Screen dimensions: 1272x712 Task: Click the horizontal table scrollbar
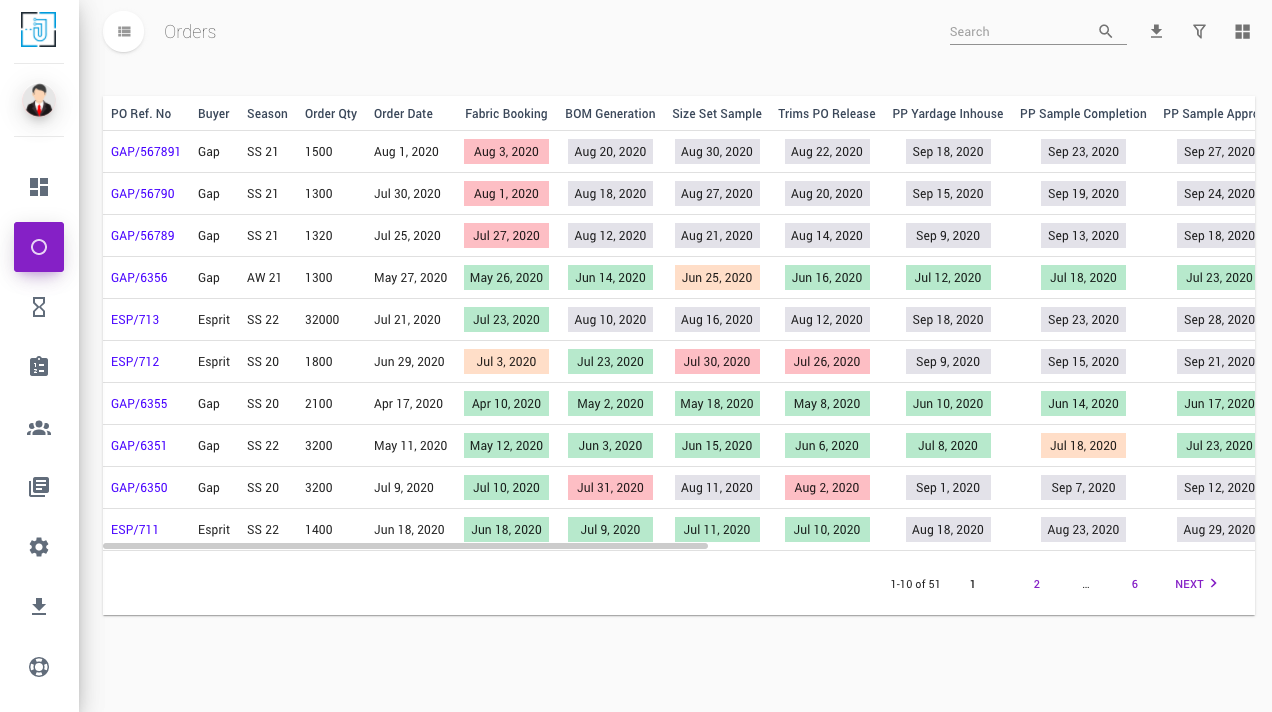click(x=405, y=546)
